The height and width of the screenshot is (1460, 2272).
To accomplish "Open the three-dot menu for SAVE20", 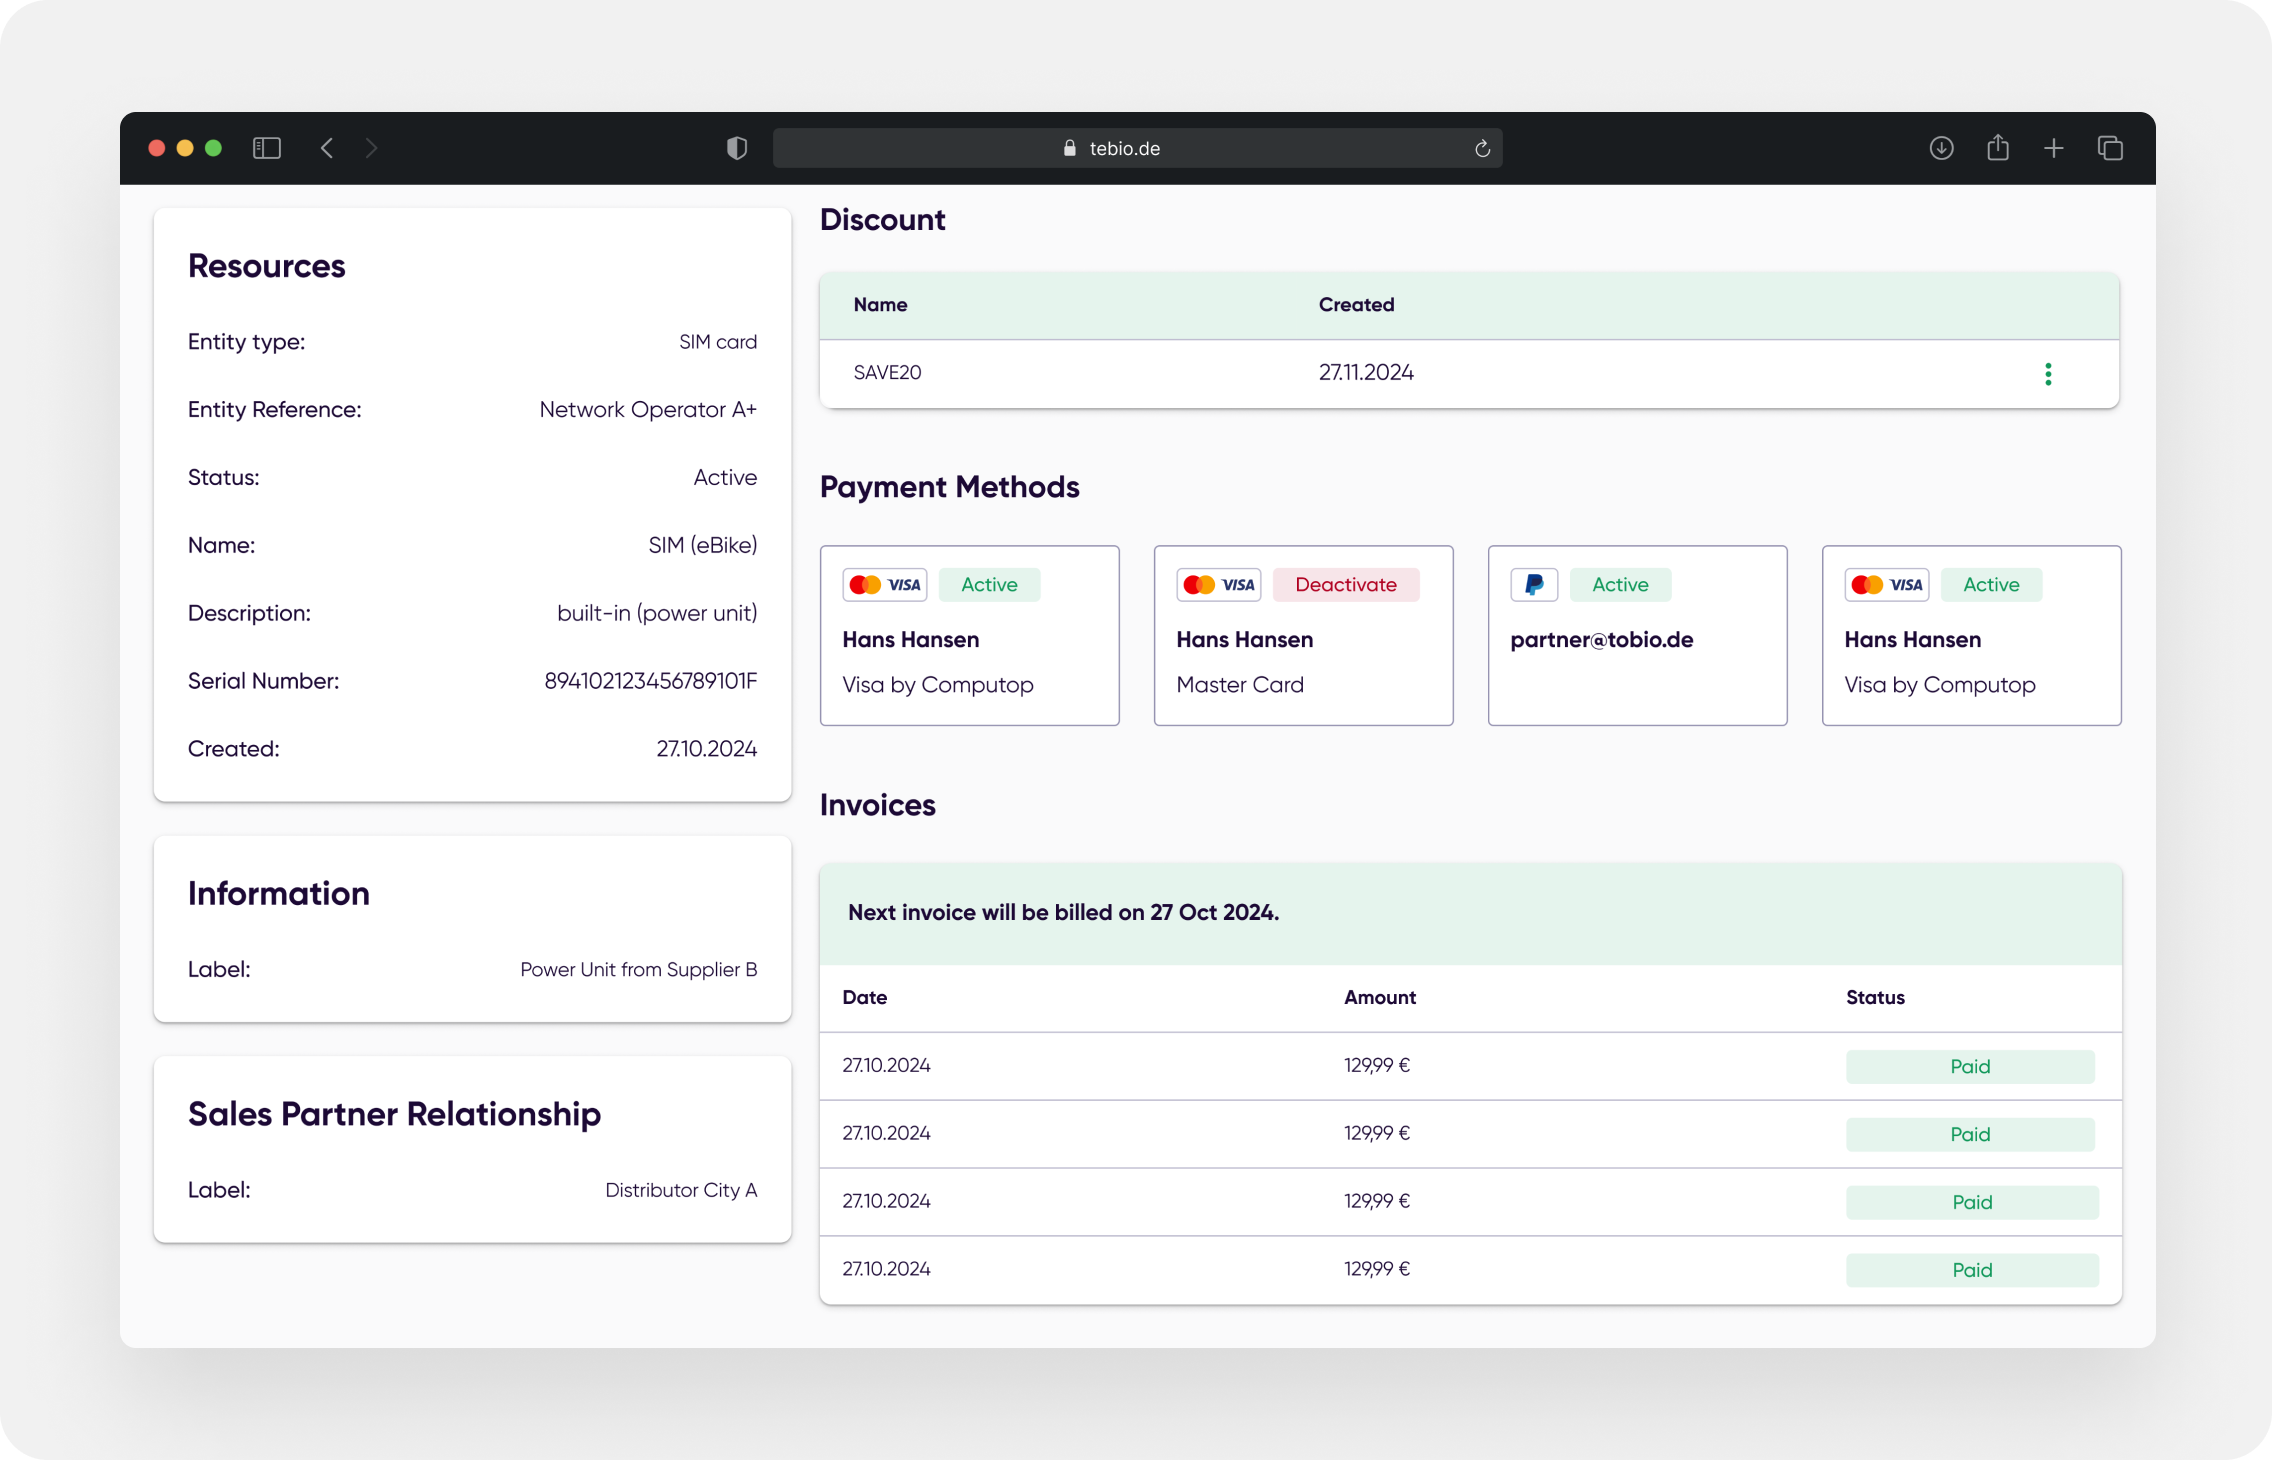I will point(2048,373).
